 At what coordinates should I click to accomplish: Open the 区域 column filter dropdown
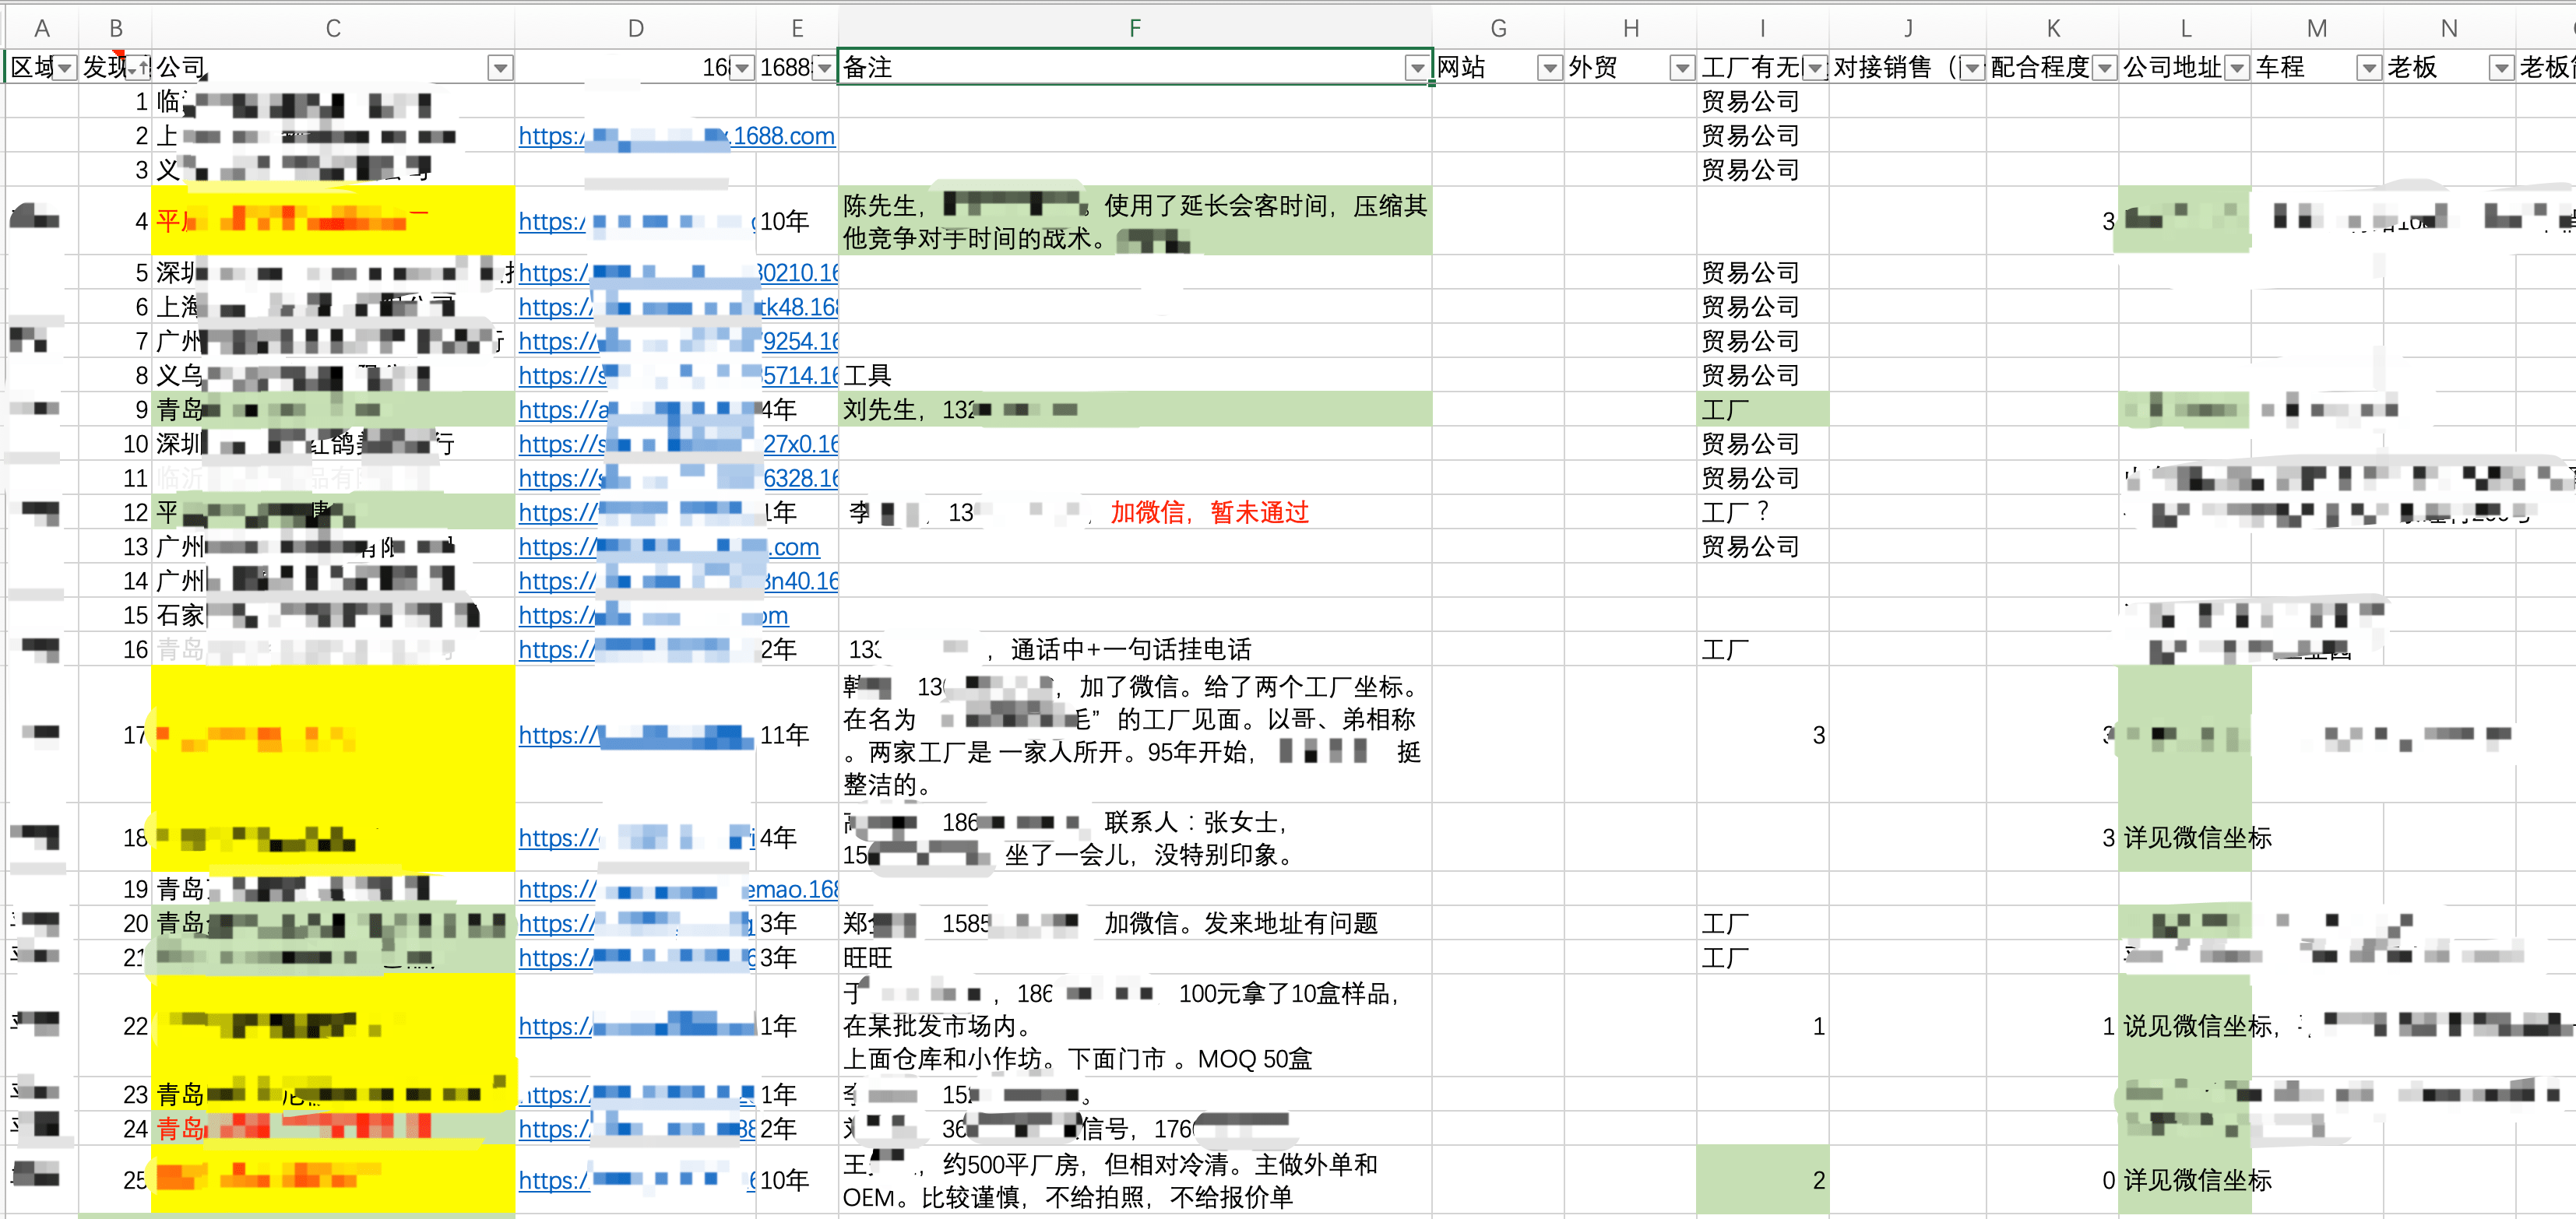coord(65,68)
